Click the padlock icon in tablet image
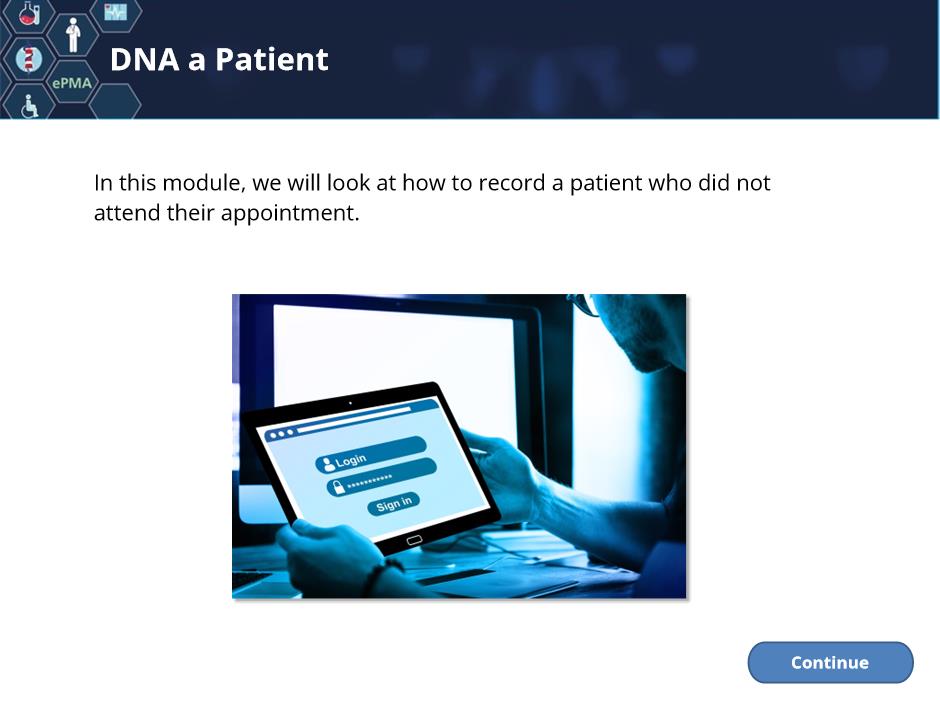 point(339,486)
